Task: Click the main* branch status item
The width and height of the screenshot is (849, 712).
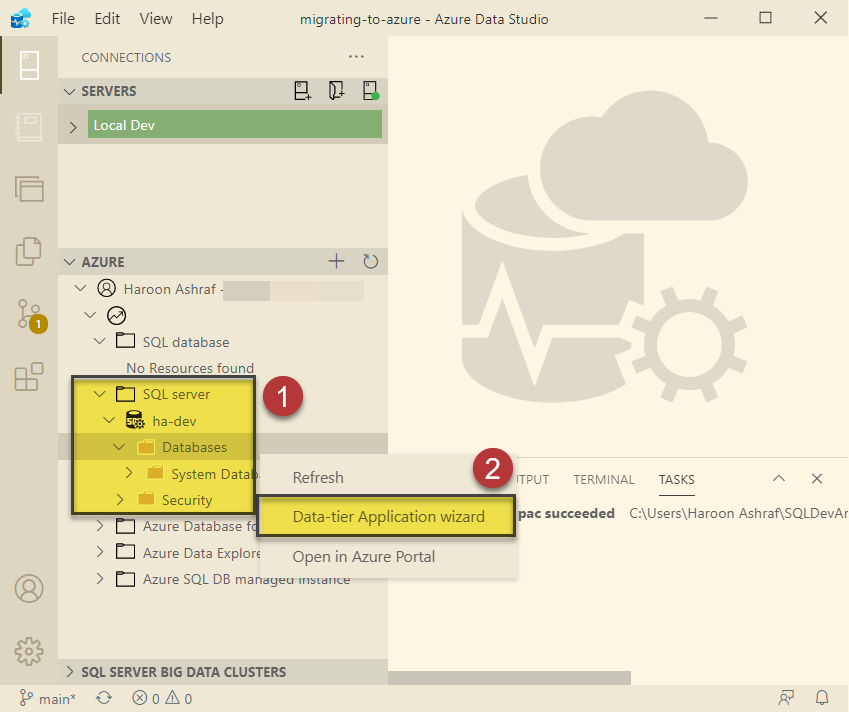Action: coord(48,698)
